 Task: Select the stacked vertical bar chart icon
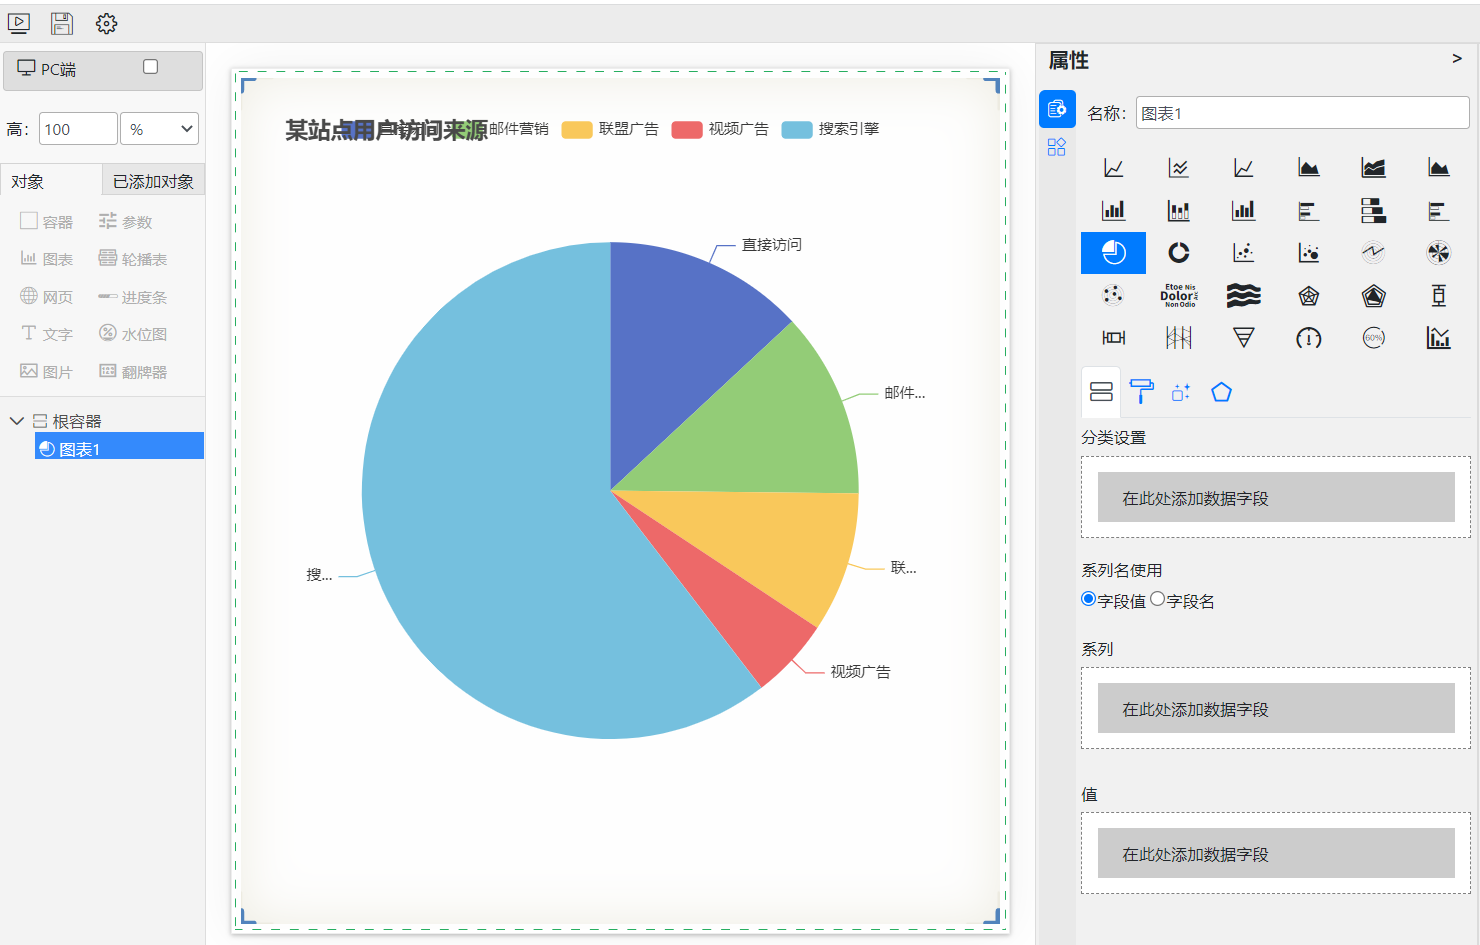point(1179,211)
